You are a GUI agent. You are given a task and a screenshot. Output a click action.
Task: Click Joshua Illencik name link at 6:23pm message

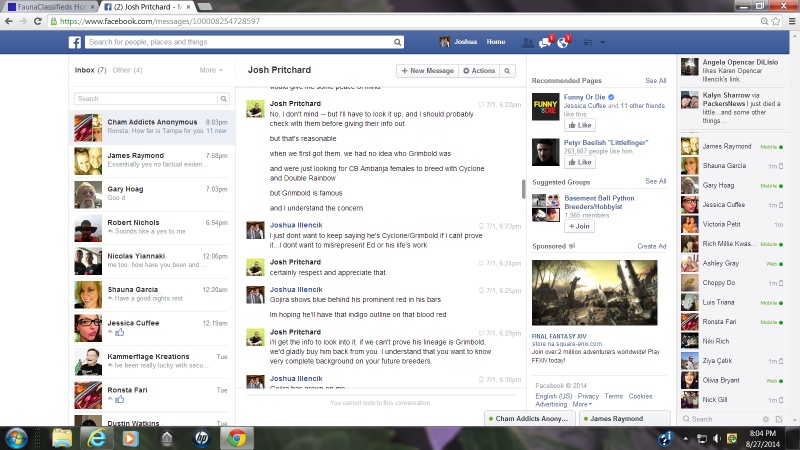[x=296, y=225]
